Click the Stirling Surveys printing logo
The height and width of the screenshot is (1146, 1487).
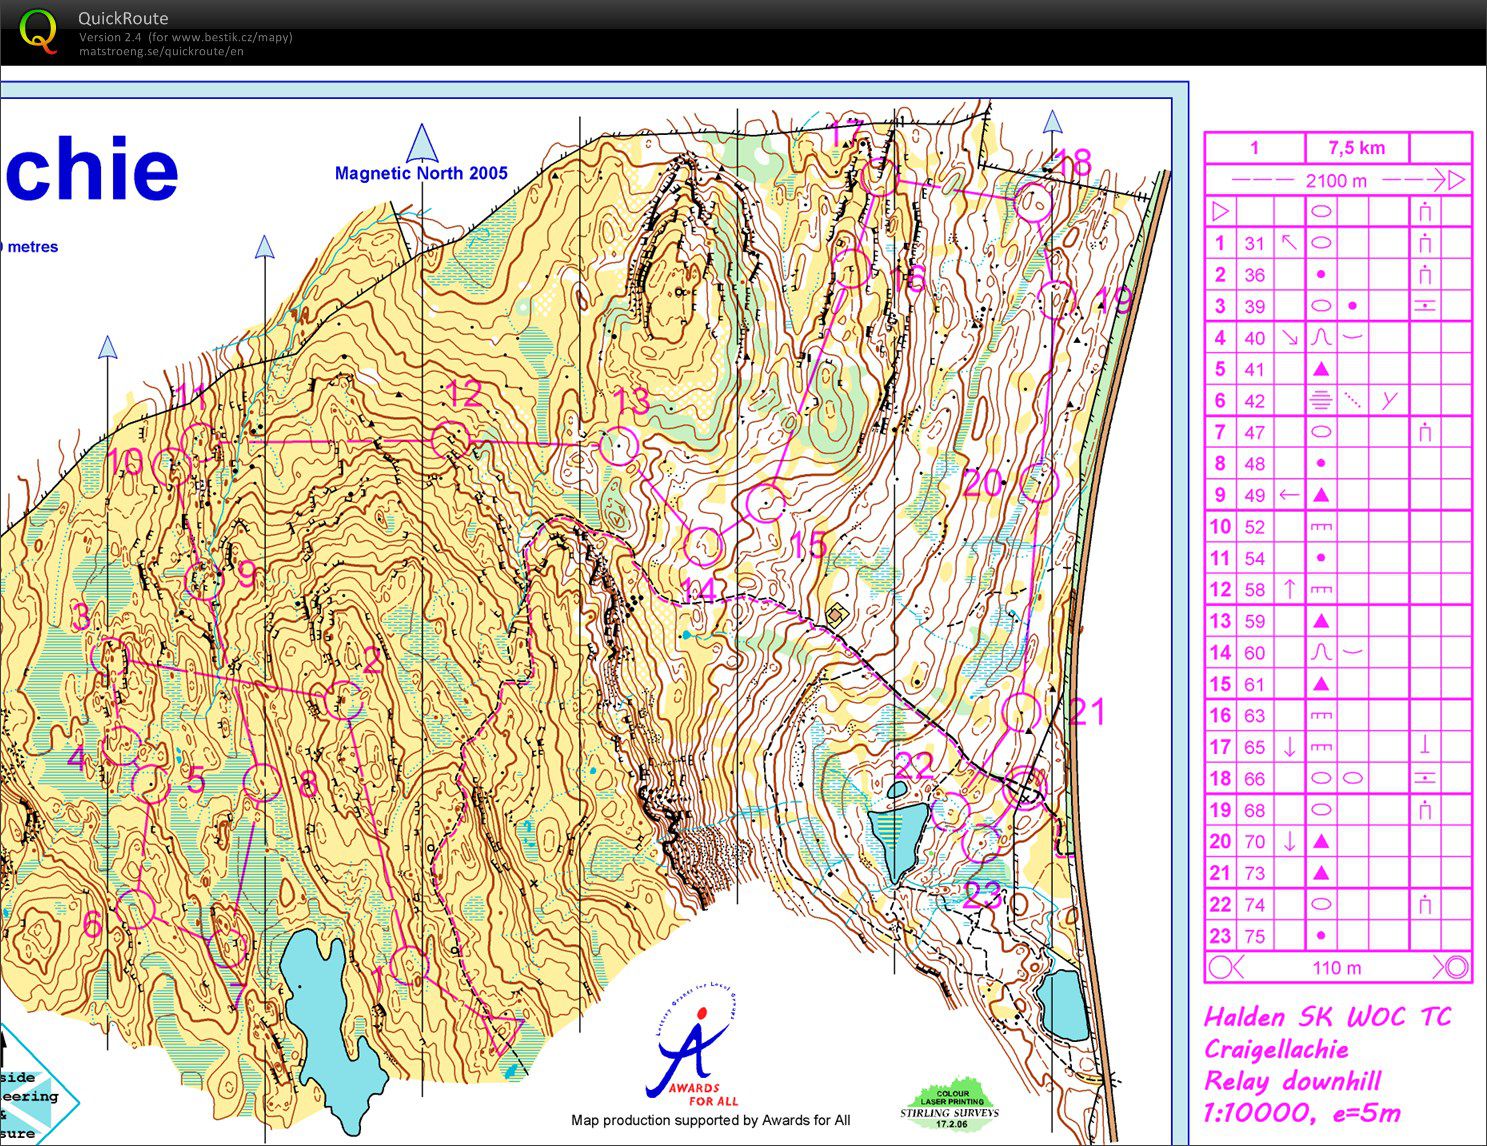(x=949, y=1101)
